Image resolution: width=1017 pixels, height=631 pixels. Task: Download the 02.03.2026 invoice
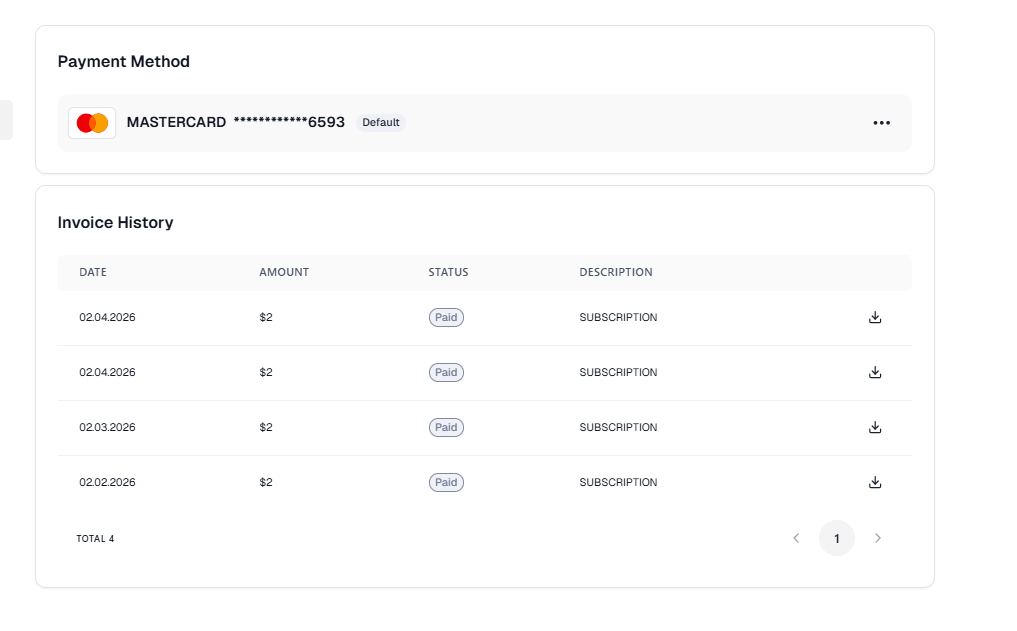pos(875,428)
